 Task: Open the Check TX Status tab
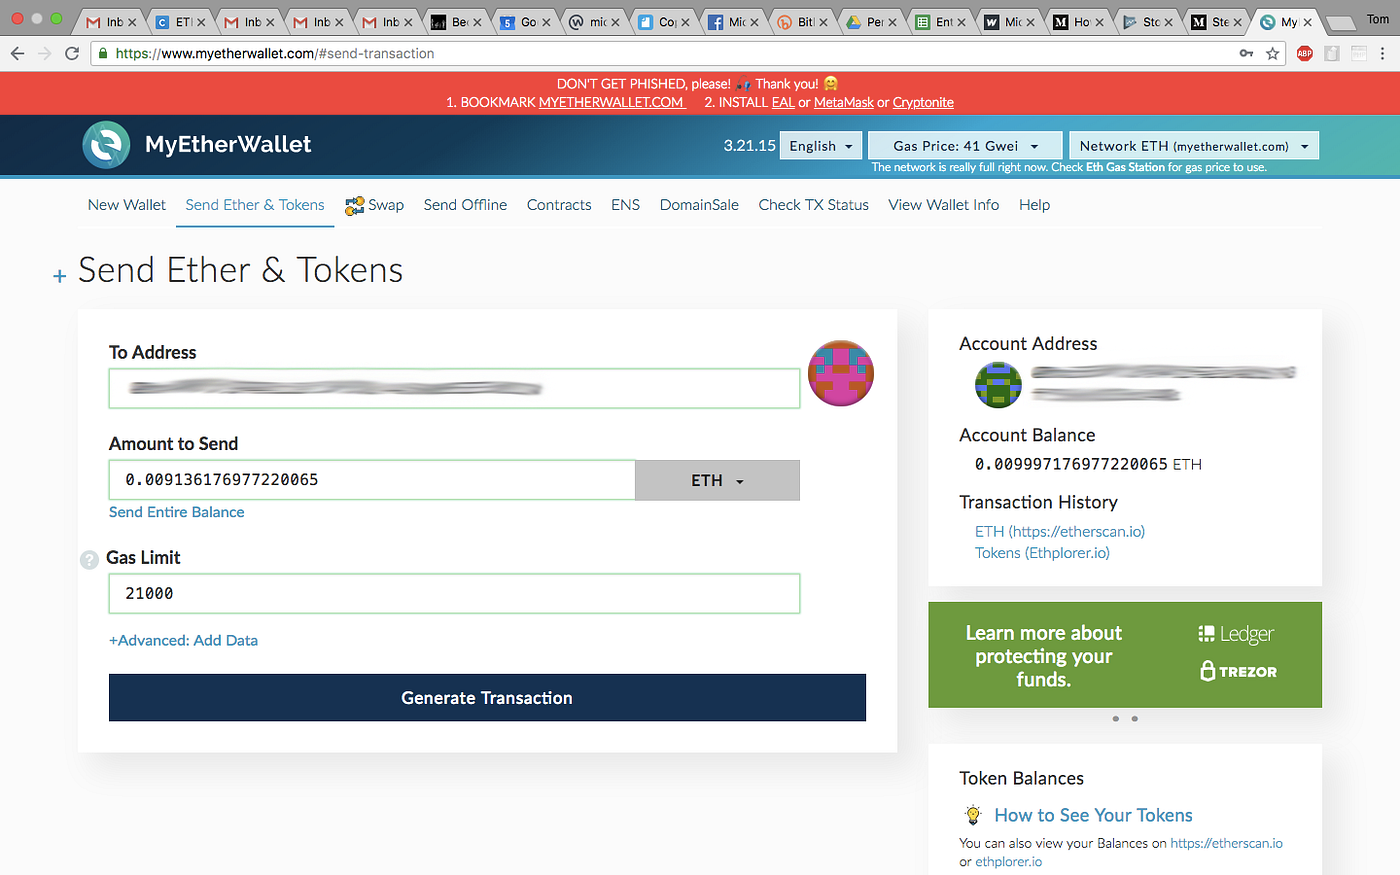[x=813, y=205]
